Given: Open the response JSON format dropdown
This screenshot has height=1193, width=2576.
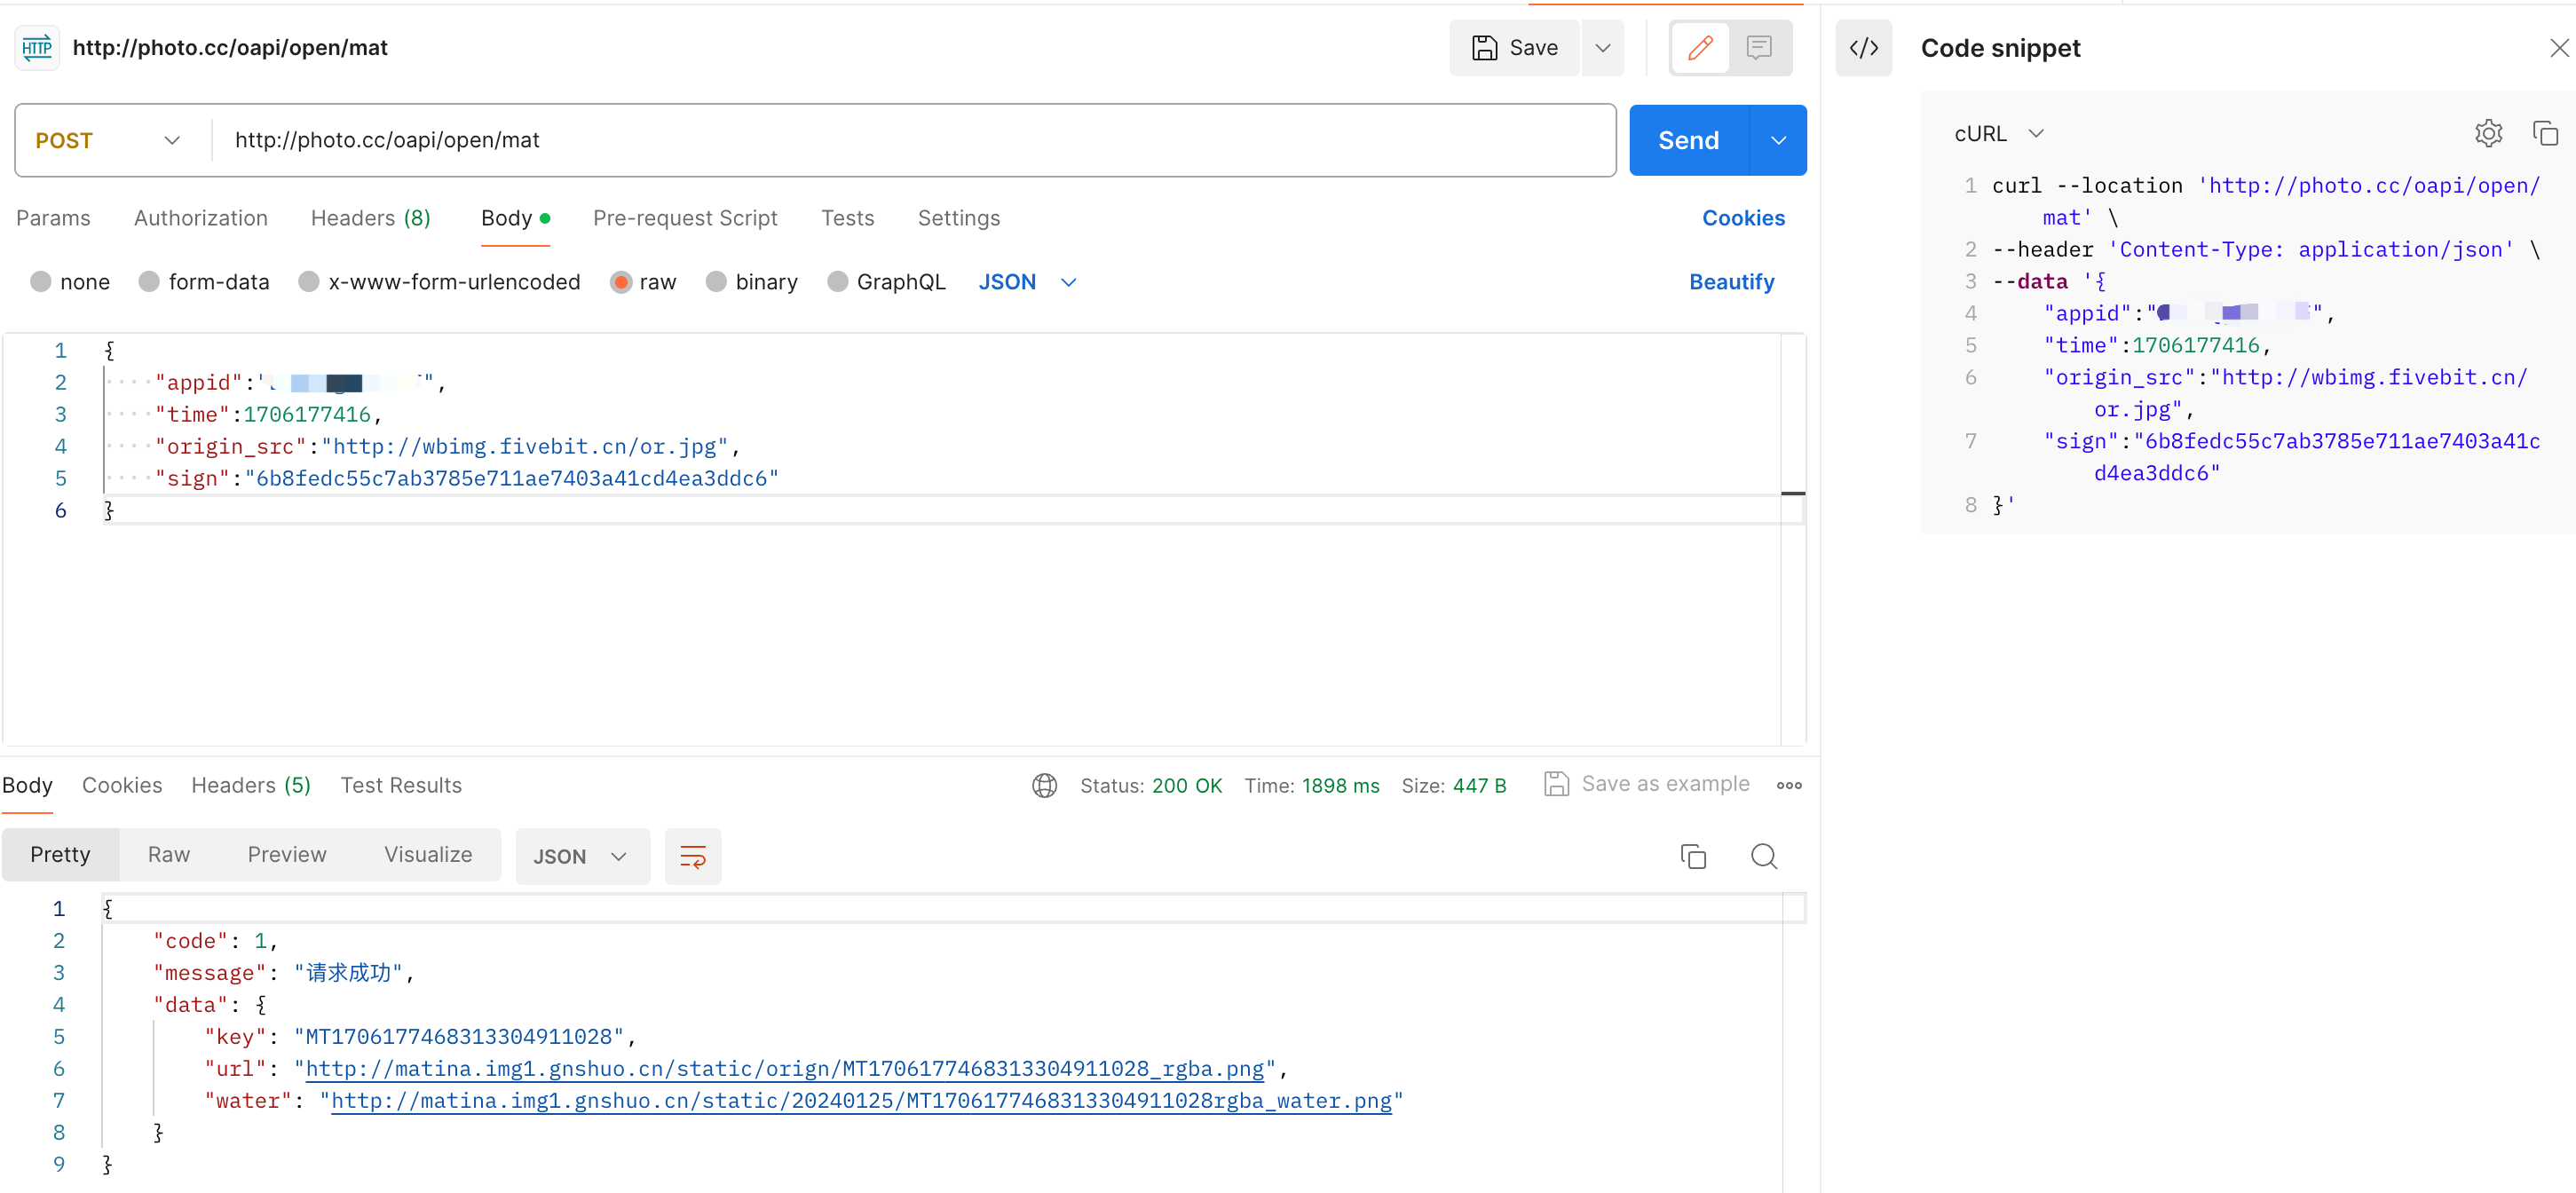Looking at the screenshot, I should click(x=581, y=856).
